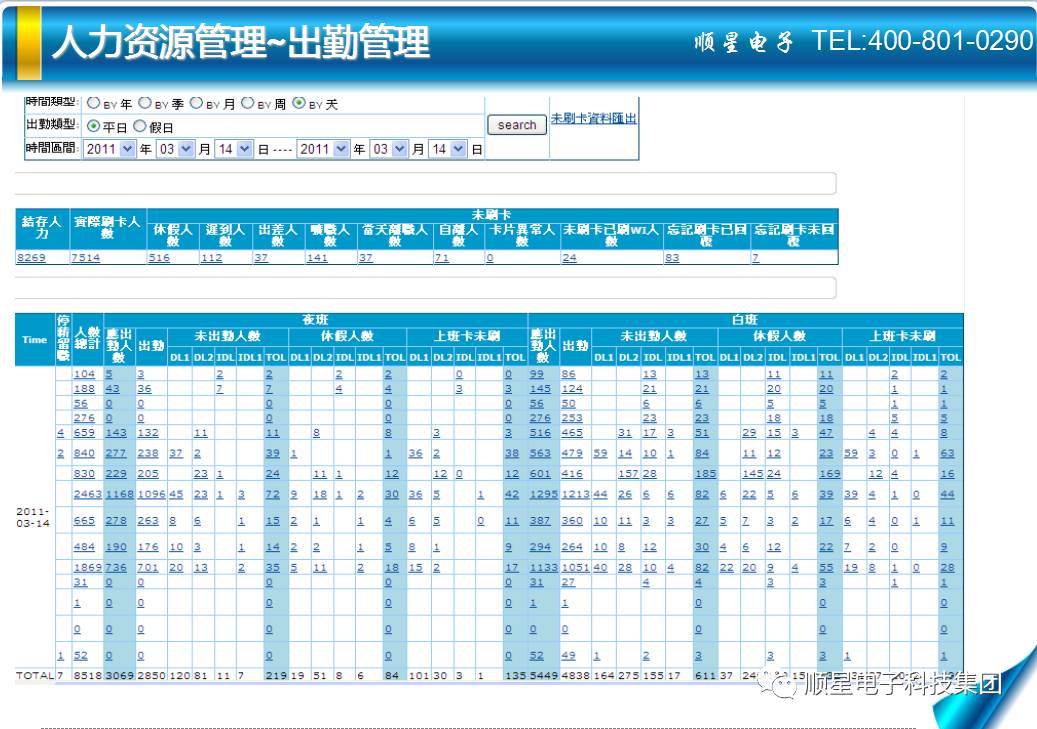Click the 516 link under 休假人數

coord(159,258)
